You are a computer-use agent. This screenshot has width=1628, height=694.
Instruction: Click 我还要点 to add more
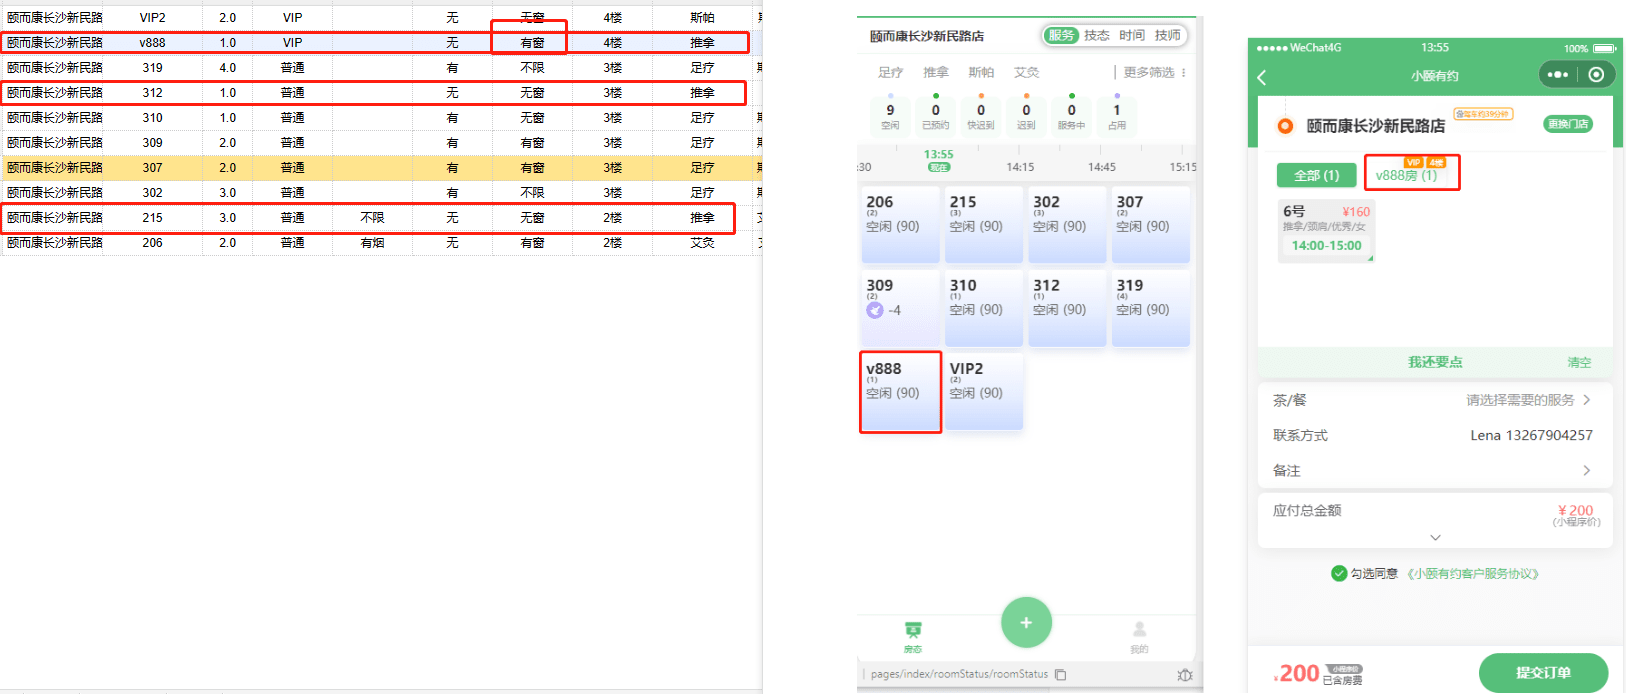[1435, 362]
